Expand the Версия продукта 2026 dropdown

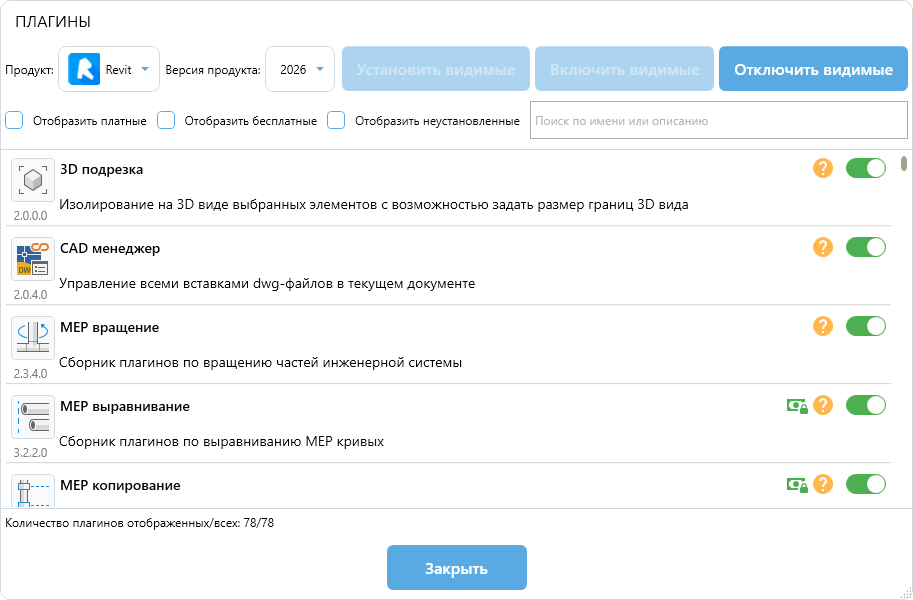(x=300, y=69)
